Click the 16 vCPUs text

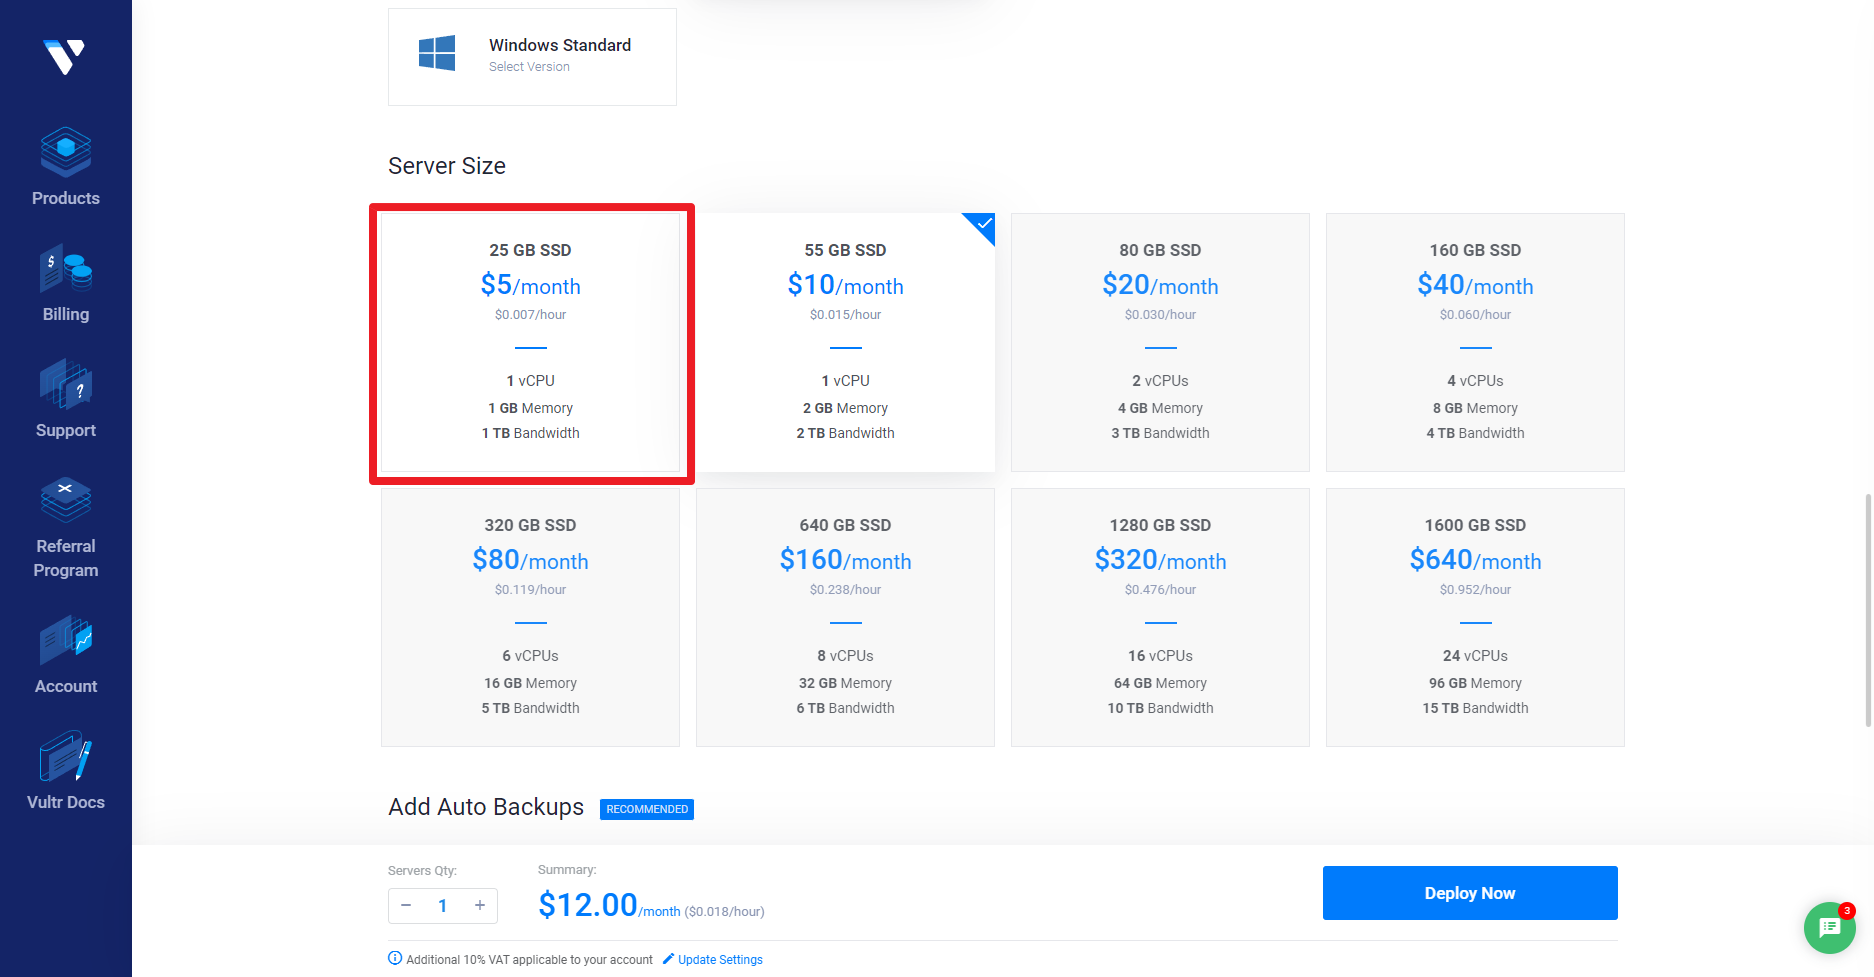1160,656
